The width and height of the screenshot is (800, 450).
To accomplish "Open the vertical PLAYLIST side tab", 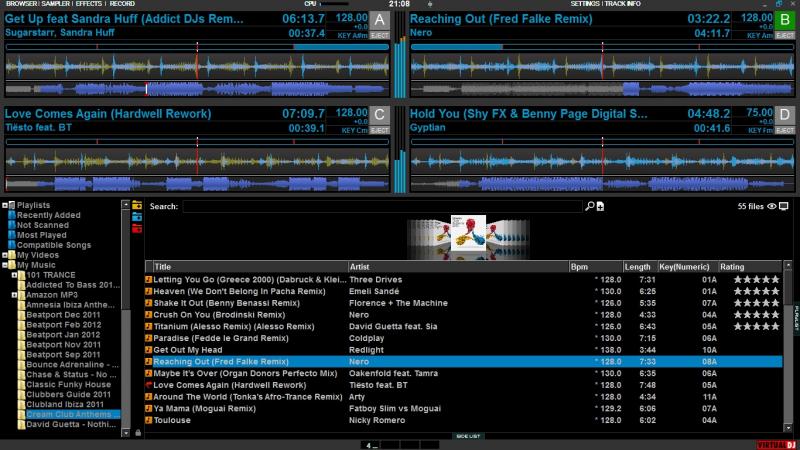I will point(796,317).
